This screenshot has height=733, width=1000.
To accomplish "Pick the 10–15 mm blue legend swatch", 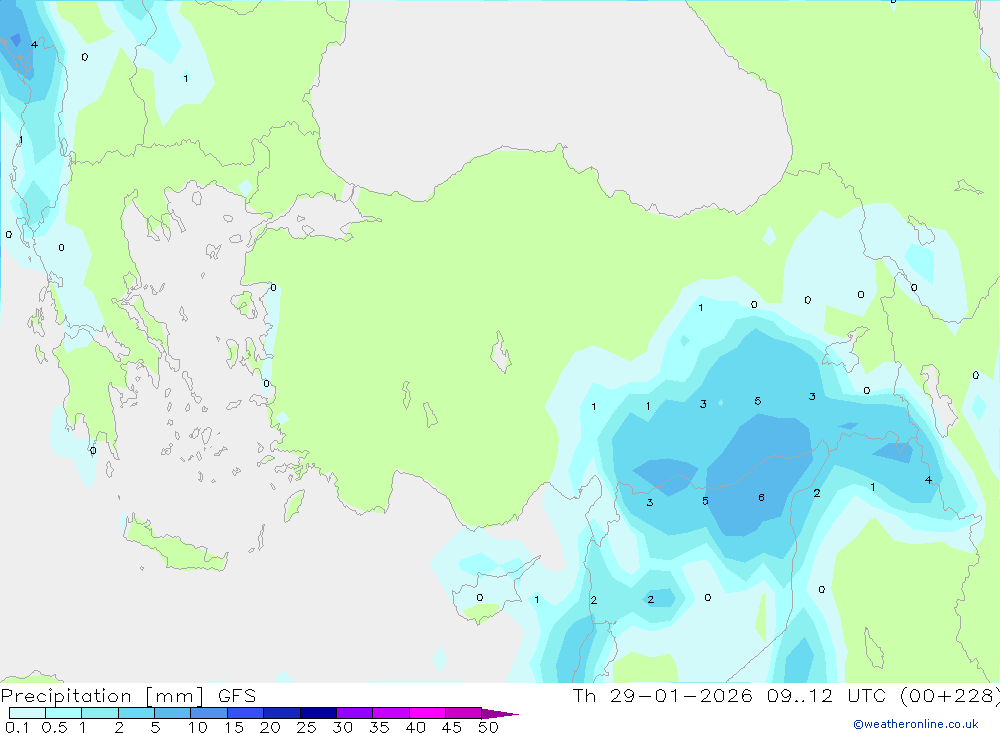I will 209,713.
